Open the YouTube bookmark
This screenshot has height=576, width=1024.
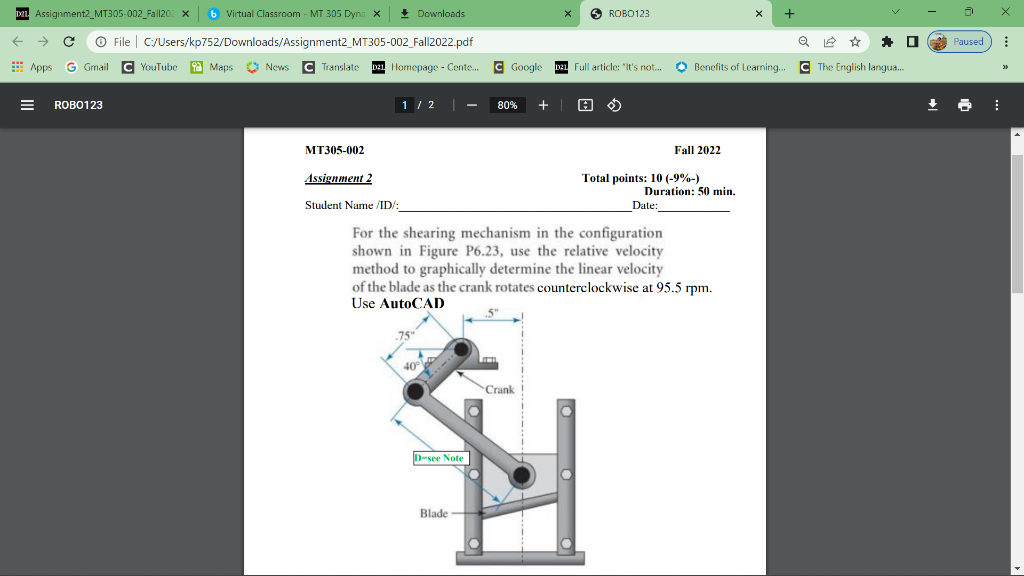pos(150,67)
